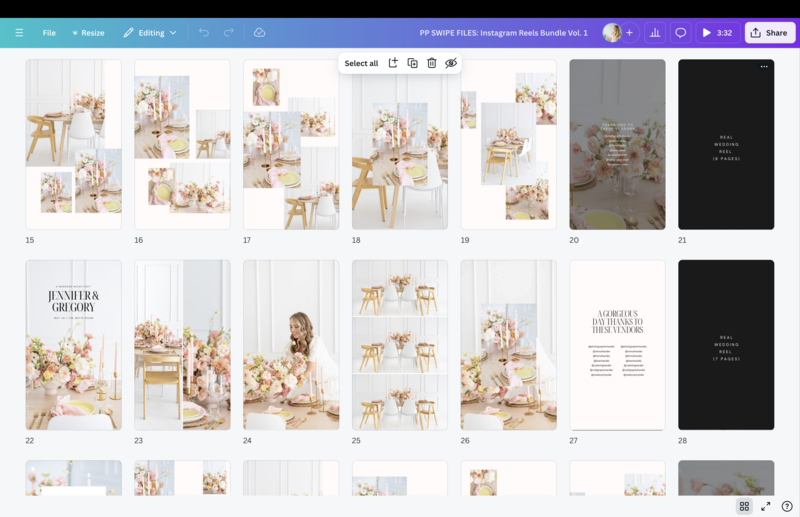Open more options on page 21
Viewport: 800px width, 517px height.
point(764,67)
